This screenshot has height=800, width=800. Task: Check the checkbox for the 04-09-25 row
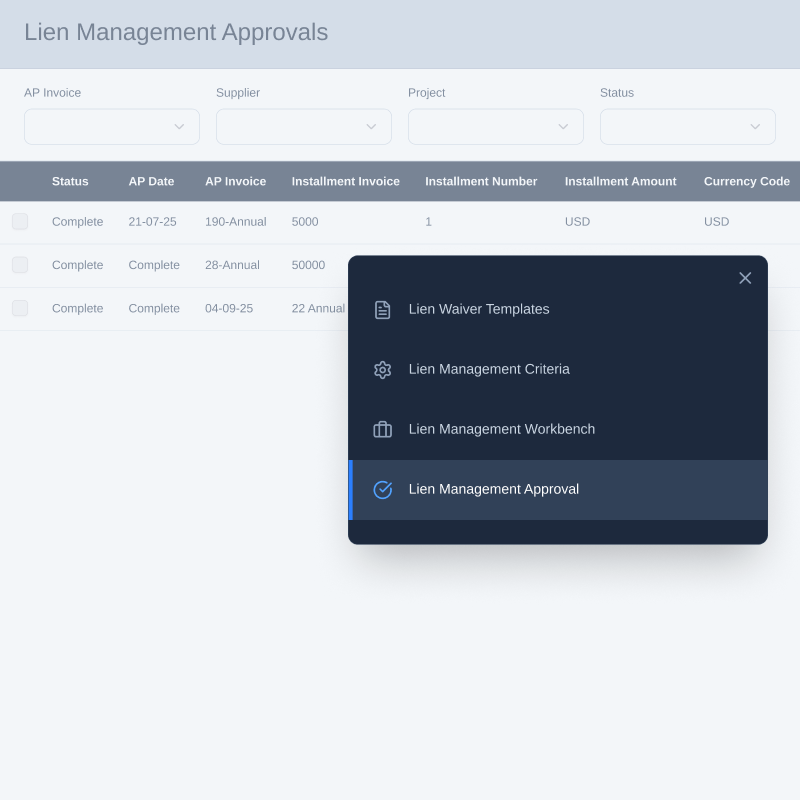pos(20,308)
